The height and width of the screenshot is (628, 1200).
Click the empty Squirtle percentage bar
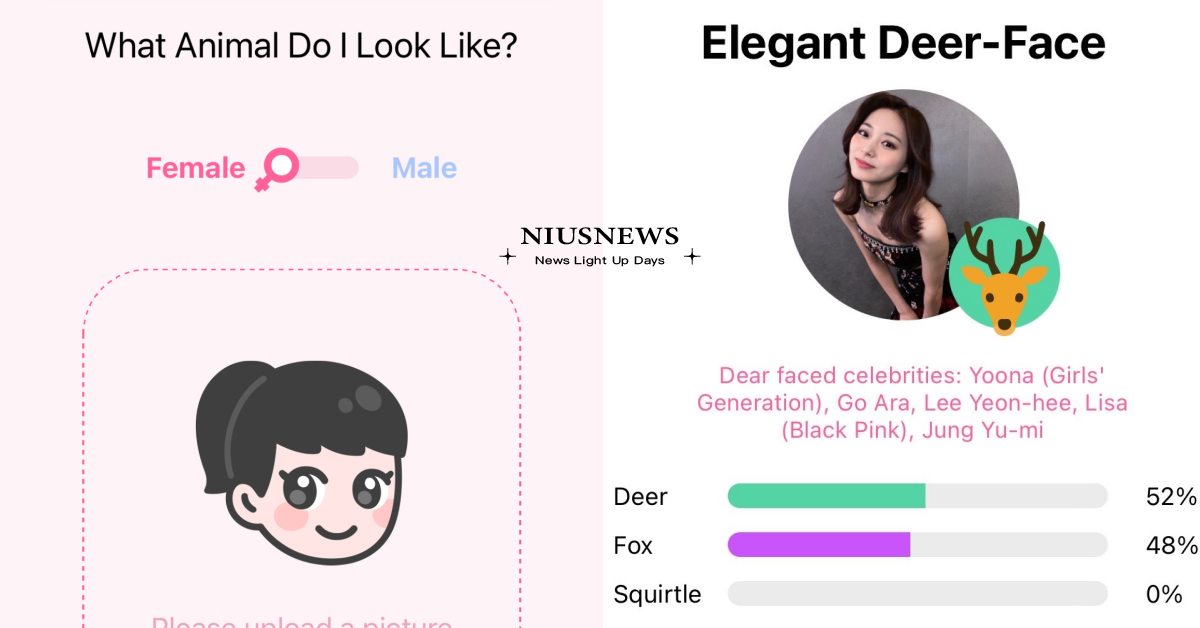click(x=917, y=594)
